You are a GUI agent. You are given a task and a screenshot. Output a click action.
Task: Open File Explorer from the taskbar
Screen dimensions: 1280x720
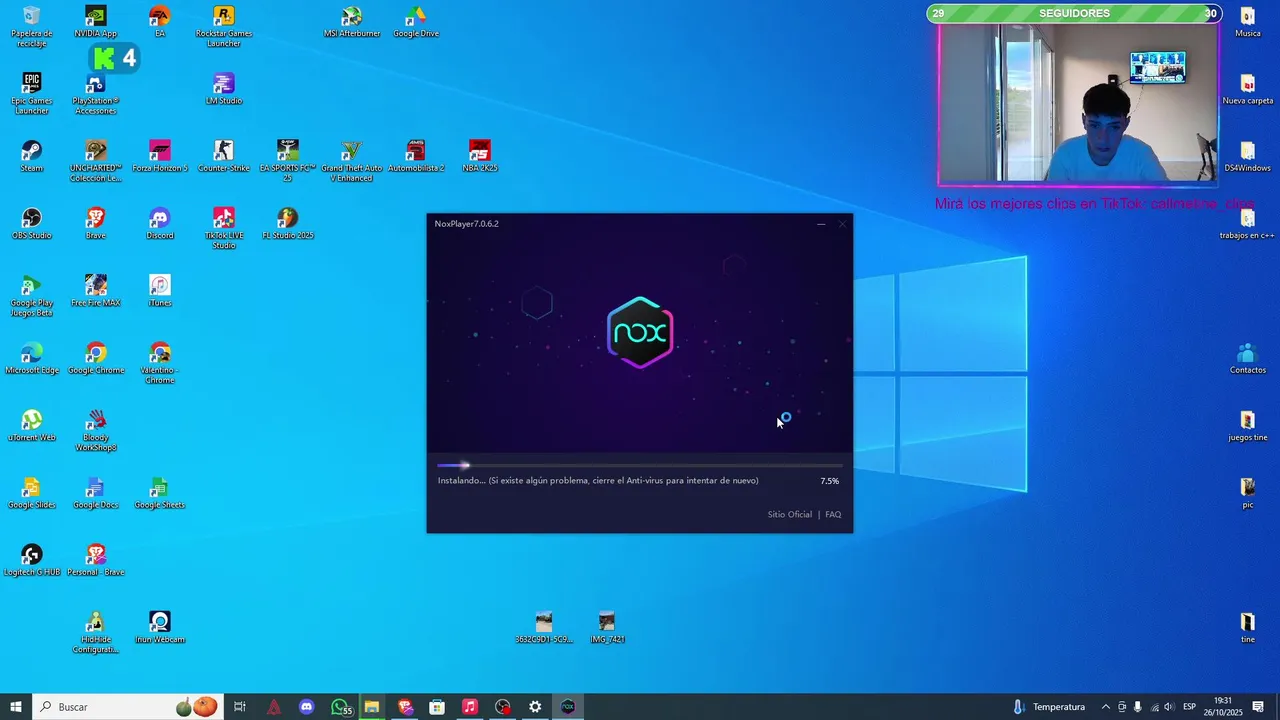[x=372, y=707]
